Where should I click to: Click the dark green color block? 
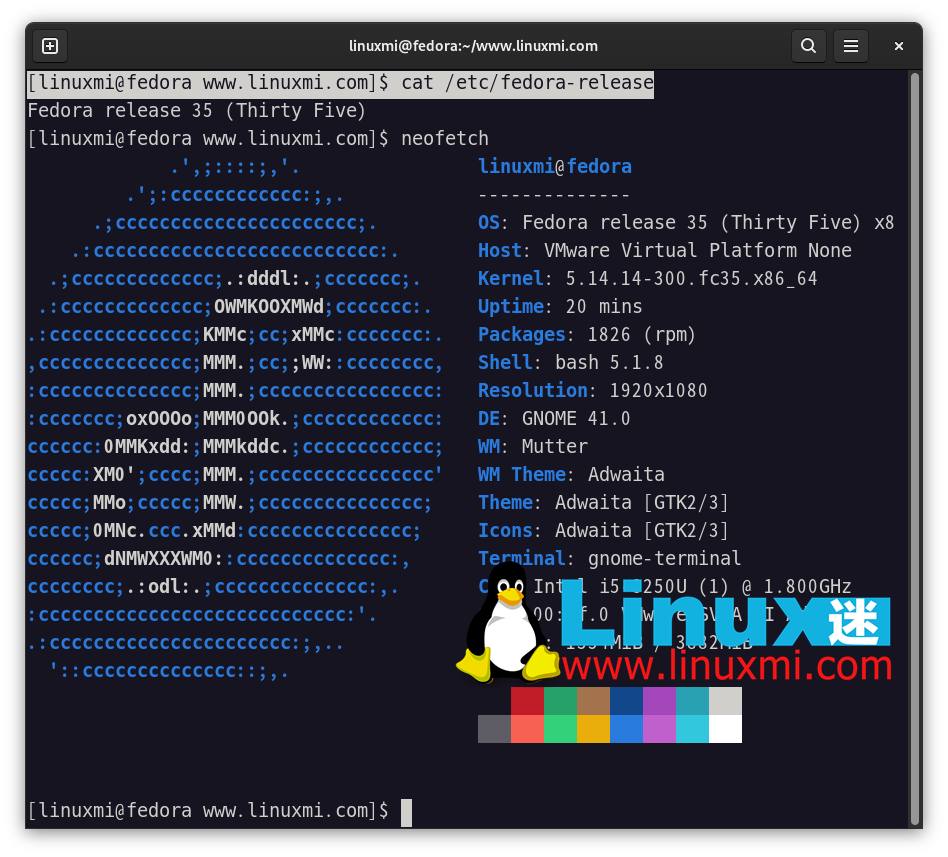(560, 701)
